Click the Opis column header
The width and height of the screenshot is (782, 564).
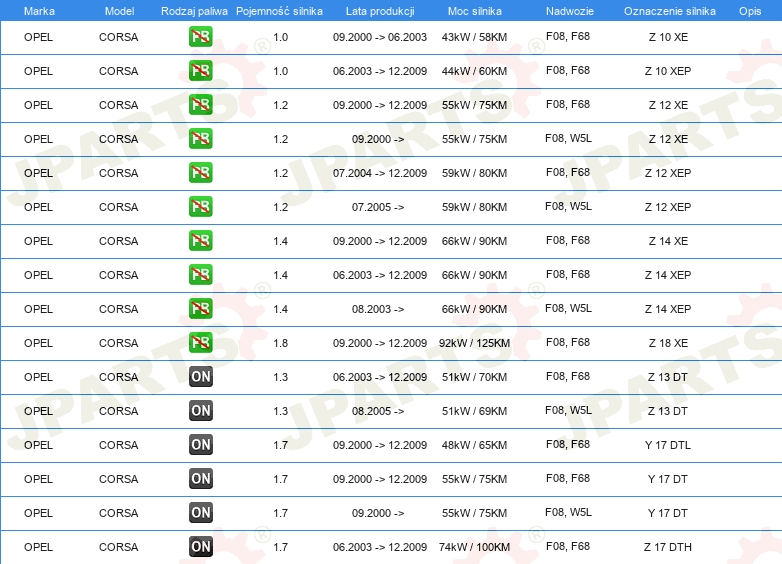click(750, 11)
